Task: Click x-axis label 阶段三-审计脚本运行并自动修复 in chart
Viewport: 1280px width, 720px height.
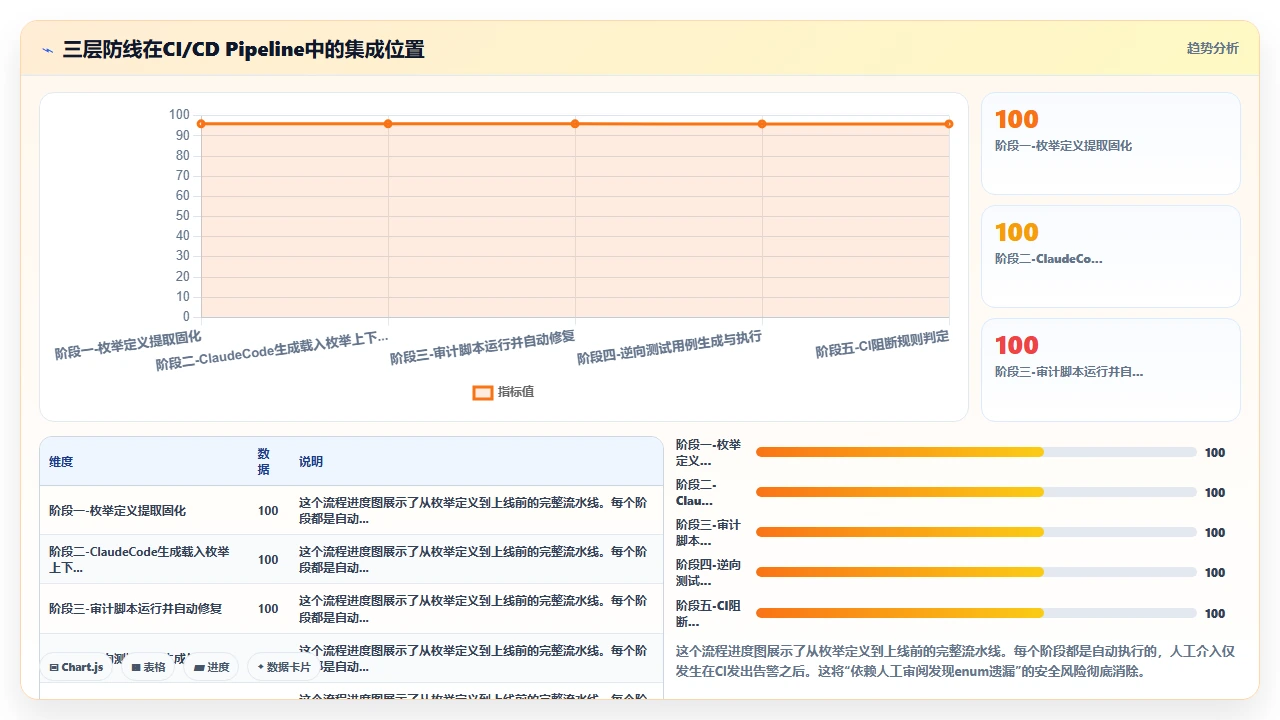Action: [x=483, y=347]
